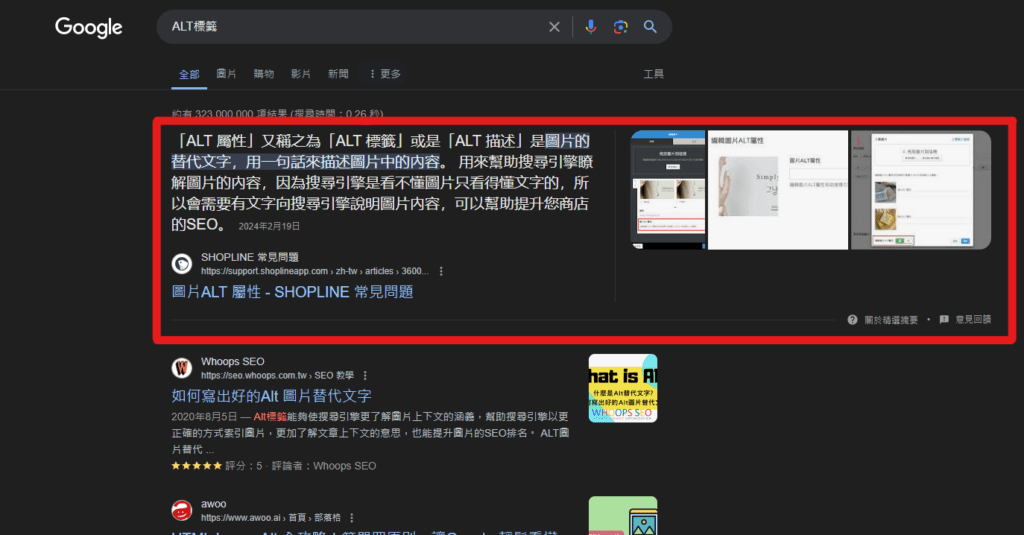Switch to the 影片 tab
The height and width of the screenshot is (535, 1024).
(x=300, y=74)
